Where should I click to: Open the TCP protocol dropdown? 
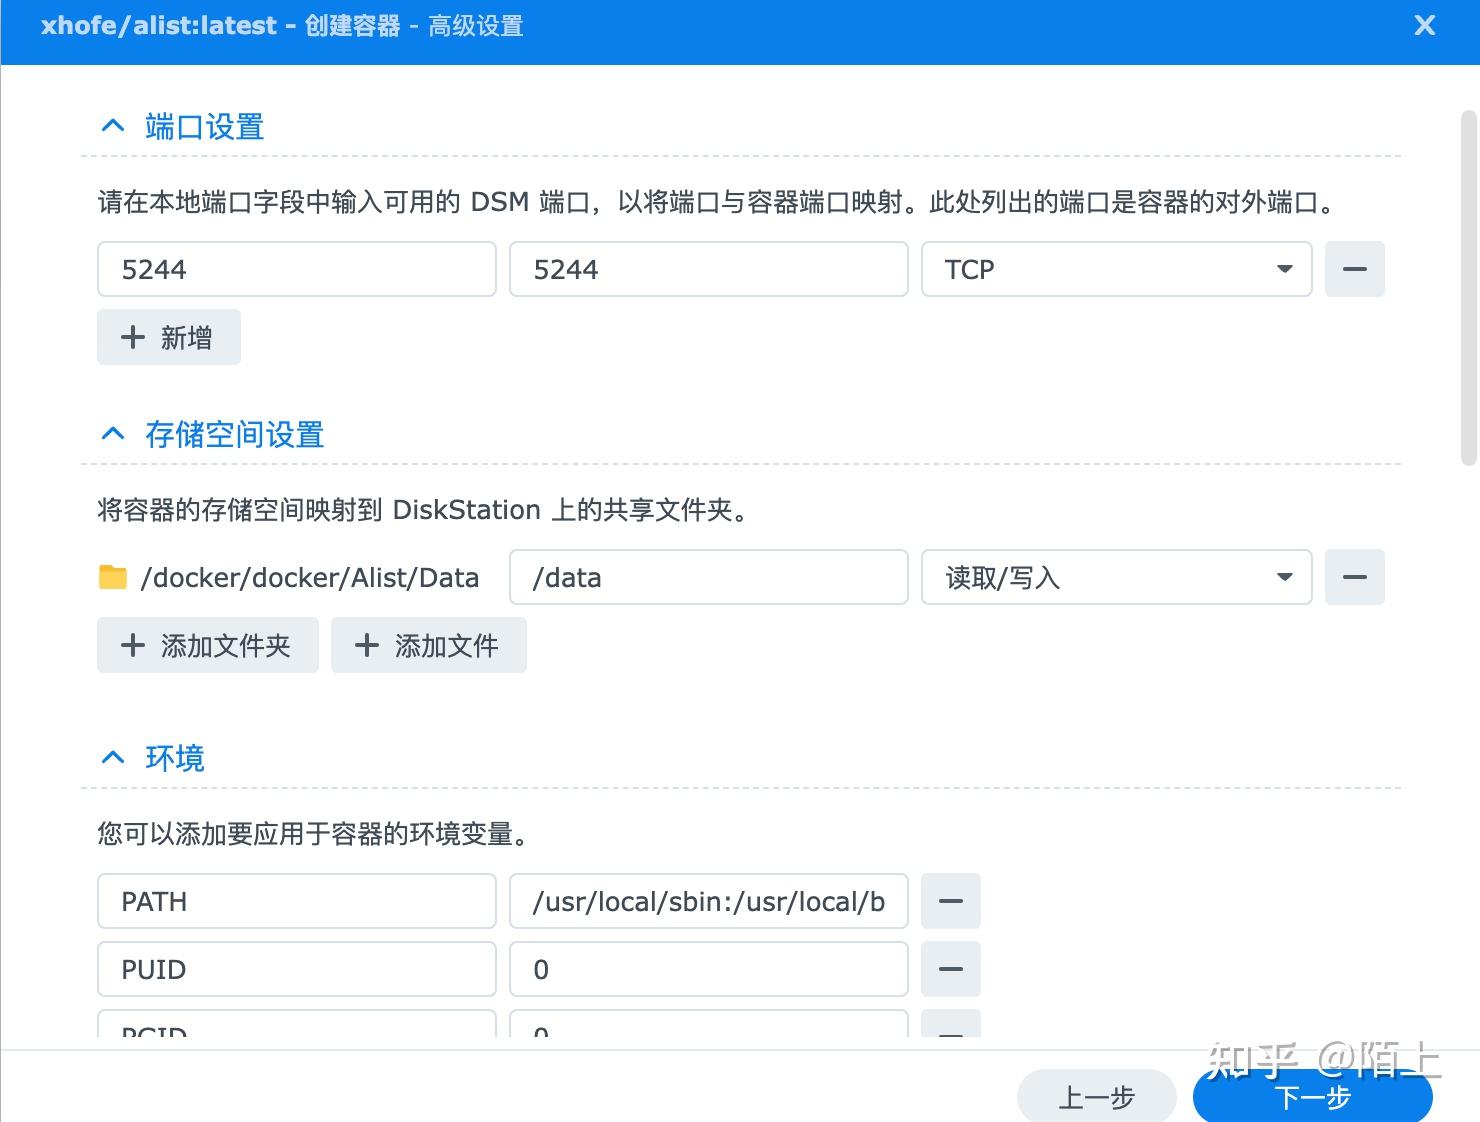pyautogui.click(x=1283, y=269)
